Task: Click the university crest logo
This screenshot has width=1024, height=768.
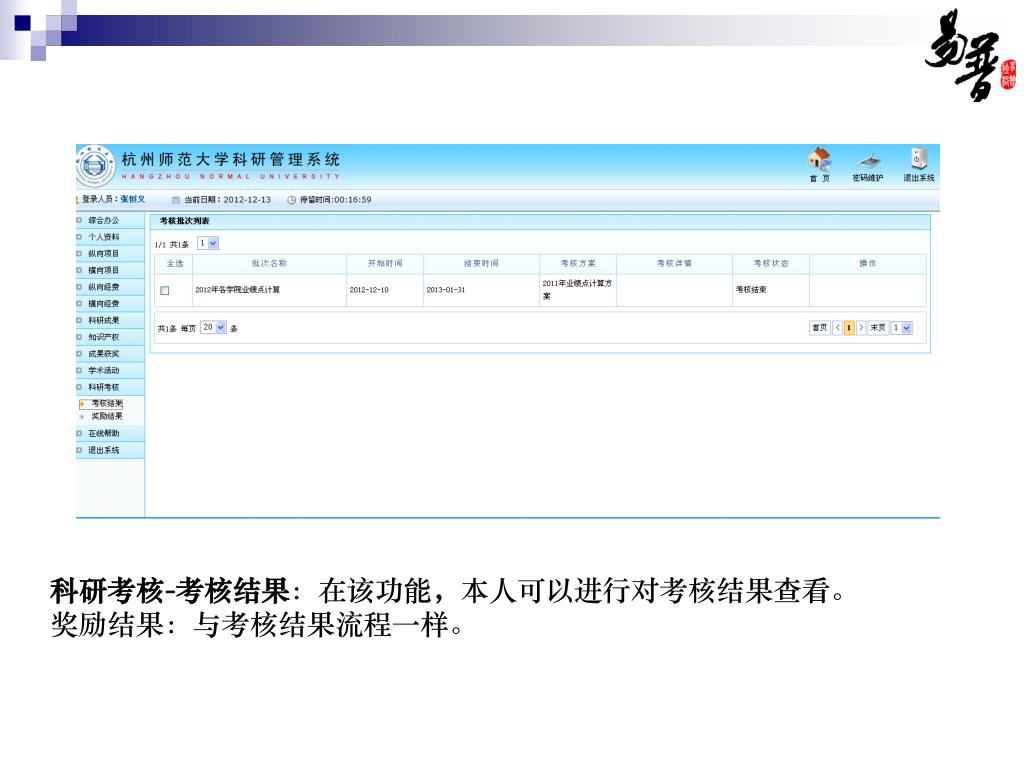Action: [x=95, y=166]
